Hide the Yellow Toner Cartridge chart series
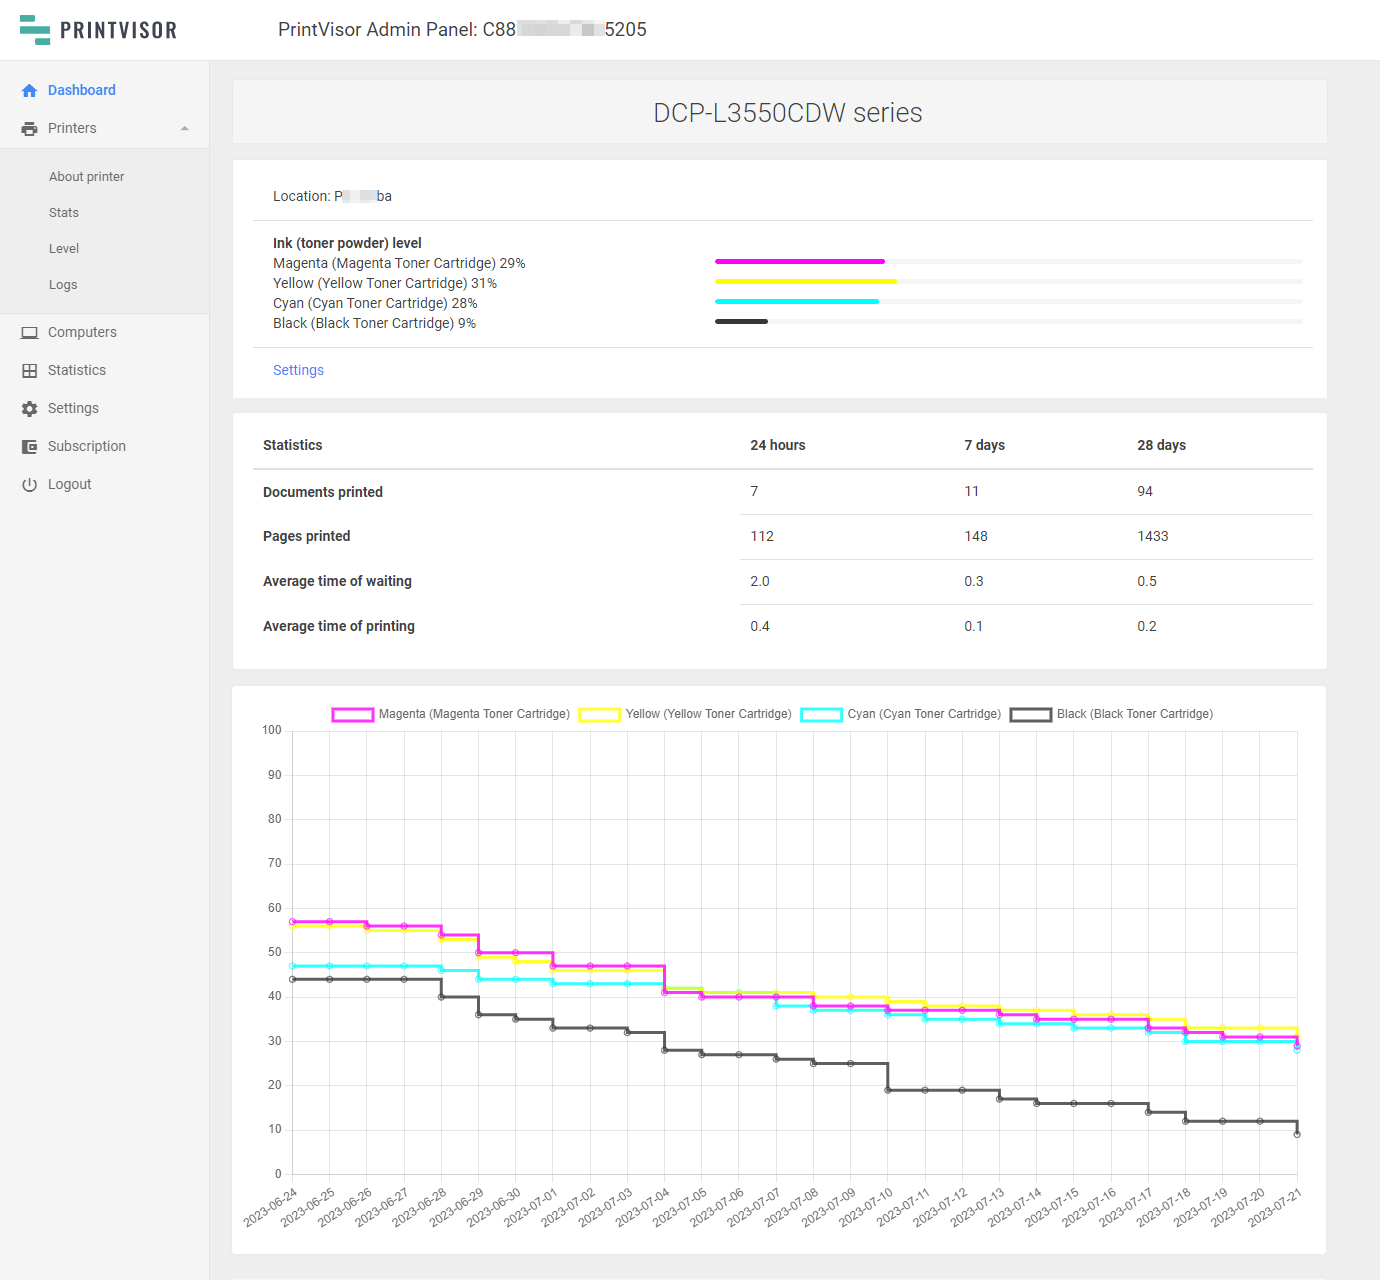The width and height of the screenshot is (1380, 1280). click(599, 715)
